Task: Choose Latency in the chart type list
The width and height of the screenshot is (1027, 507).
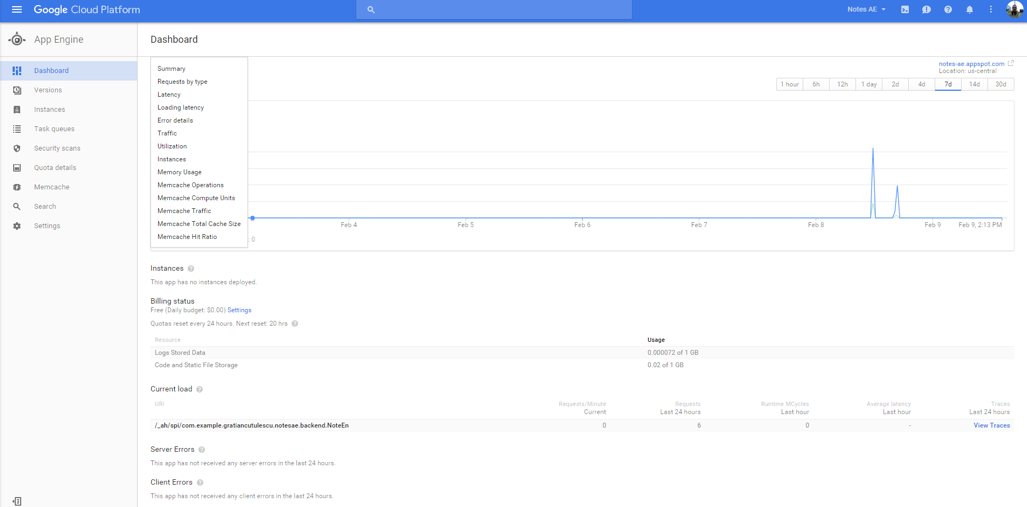Action: pyautogui.click(x=169, y=95)
